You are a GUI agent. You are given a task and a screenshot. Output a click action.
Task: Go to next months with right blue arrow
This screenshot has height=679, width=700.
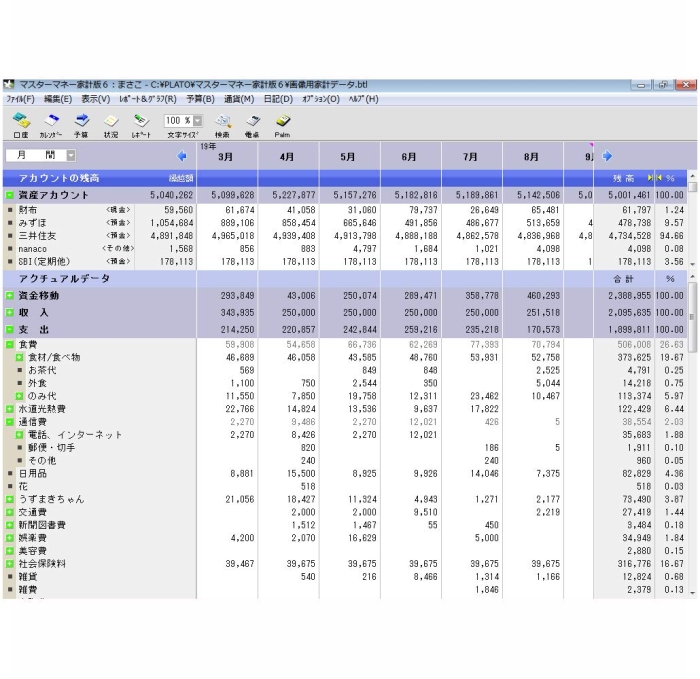[x=607, y=156]
